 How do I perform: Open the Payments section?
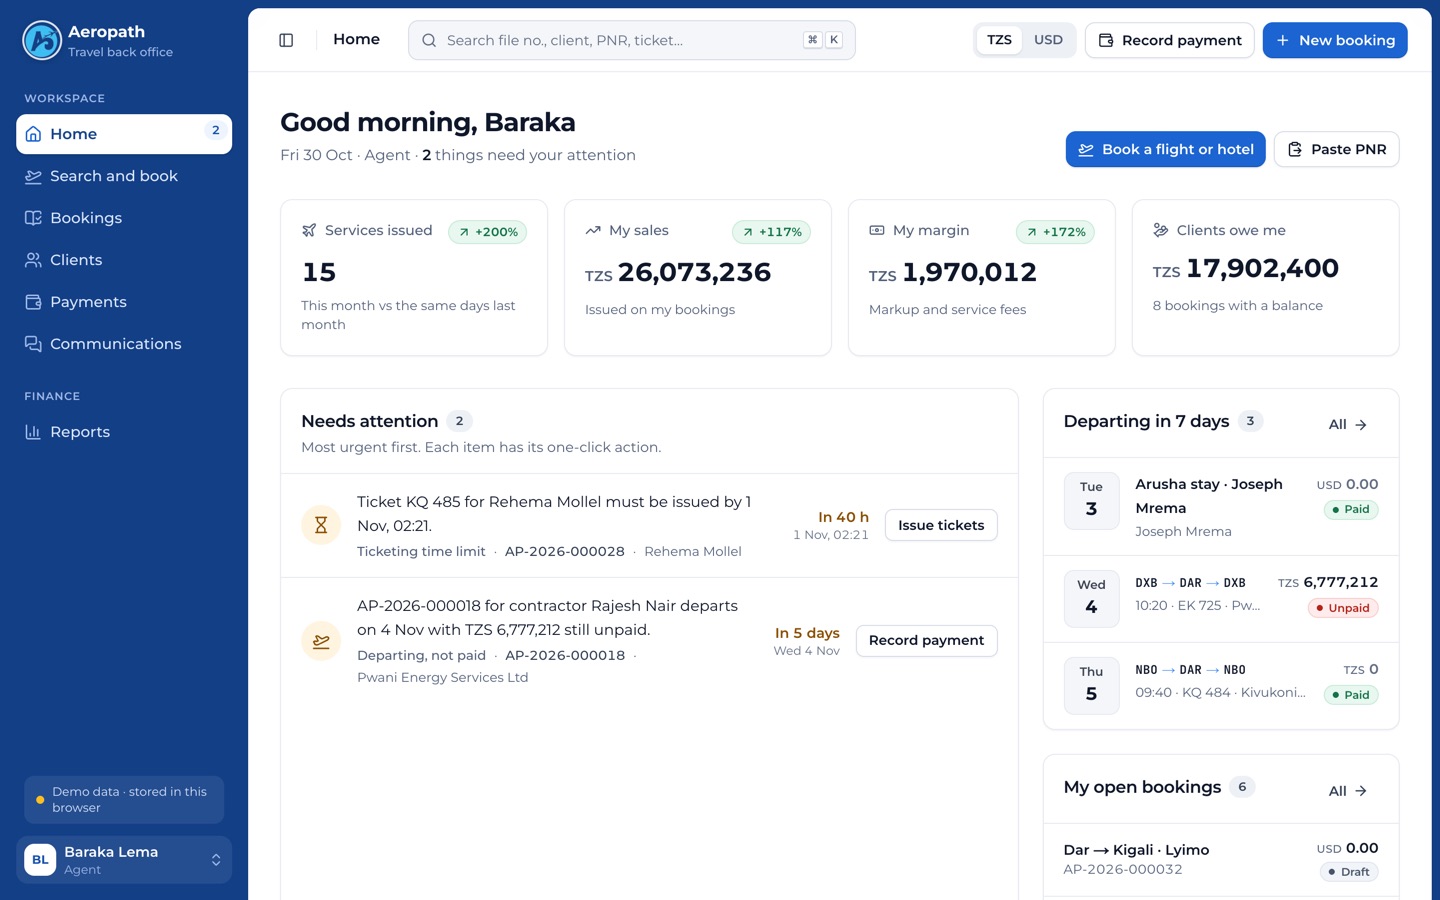point(124,302)
